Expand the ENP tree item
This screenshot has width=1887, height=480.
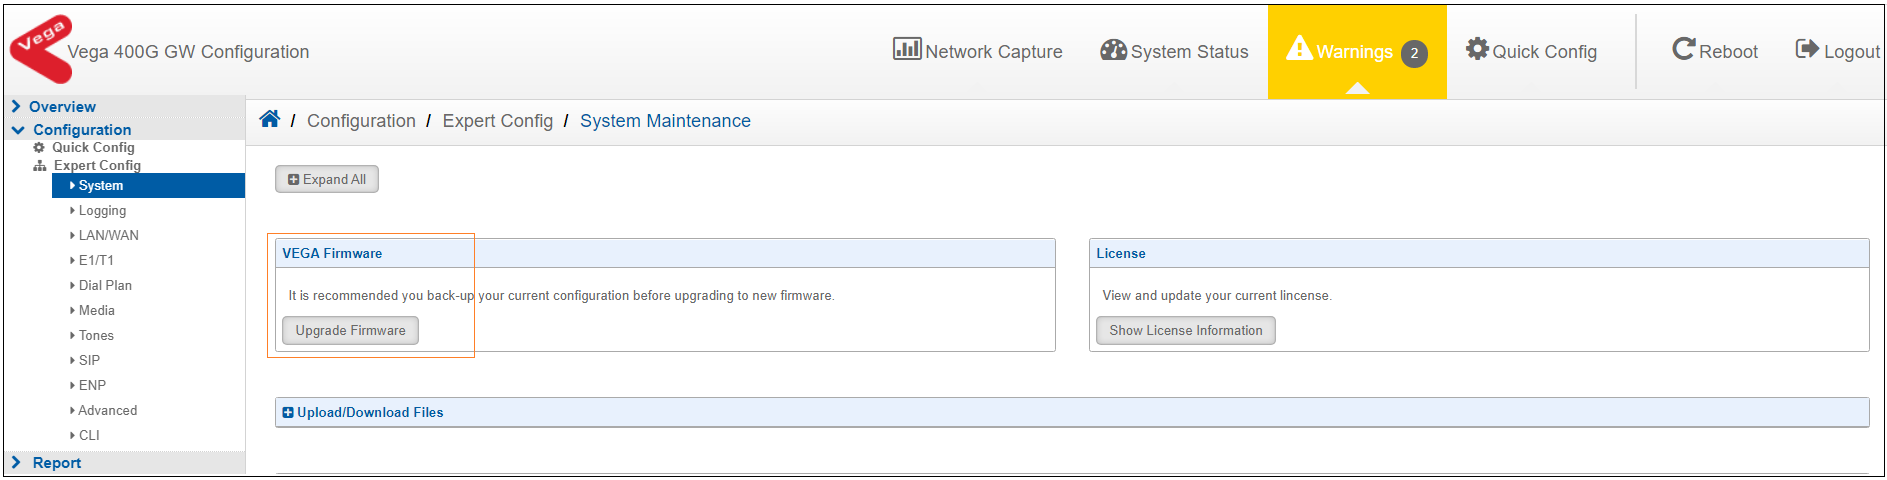(72, 386)
